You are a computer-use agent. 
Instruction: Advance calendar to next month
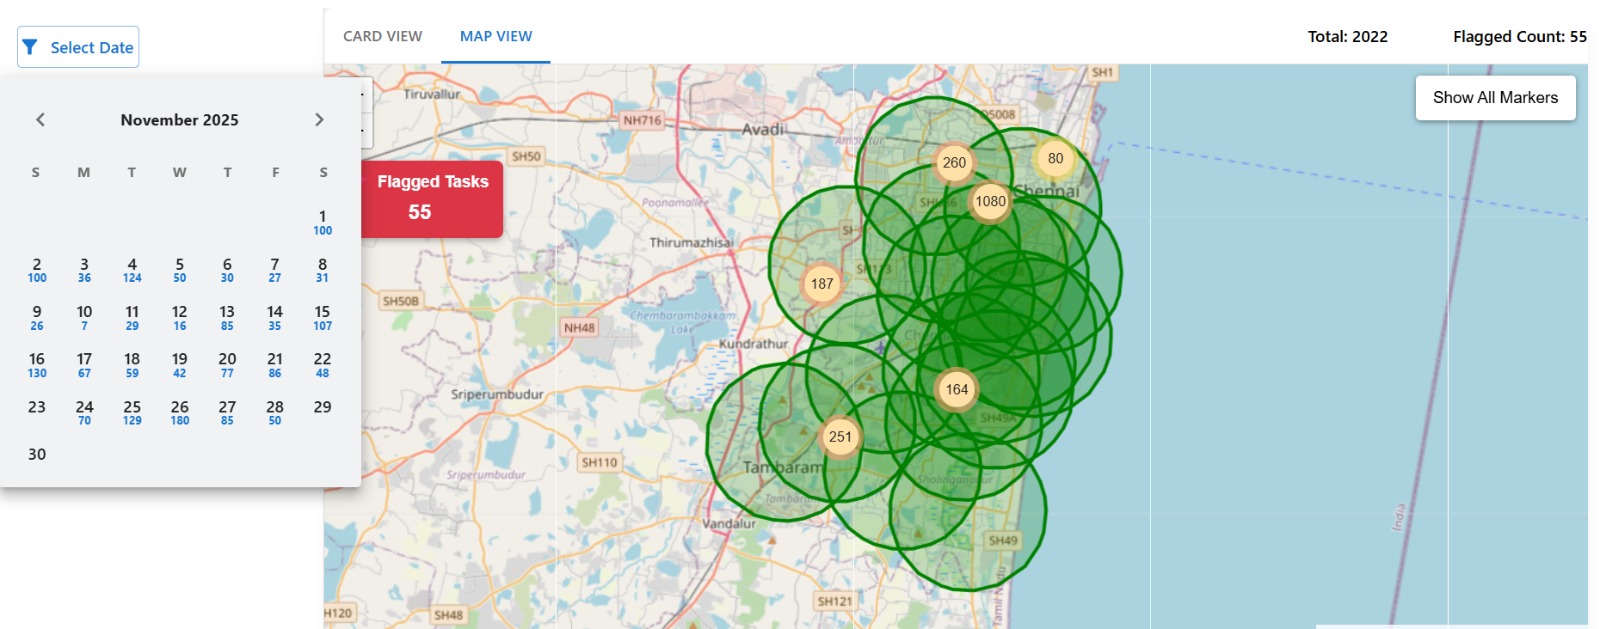(x=319, y=120)
